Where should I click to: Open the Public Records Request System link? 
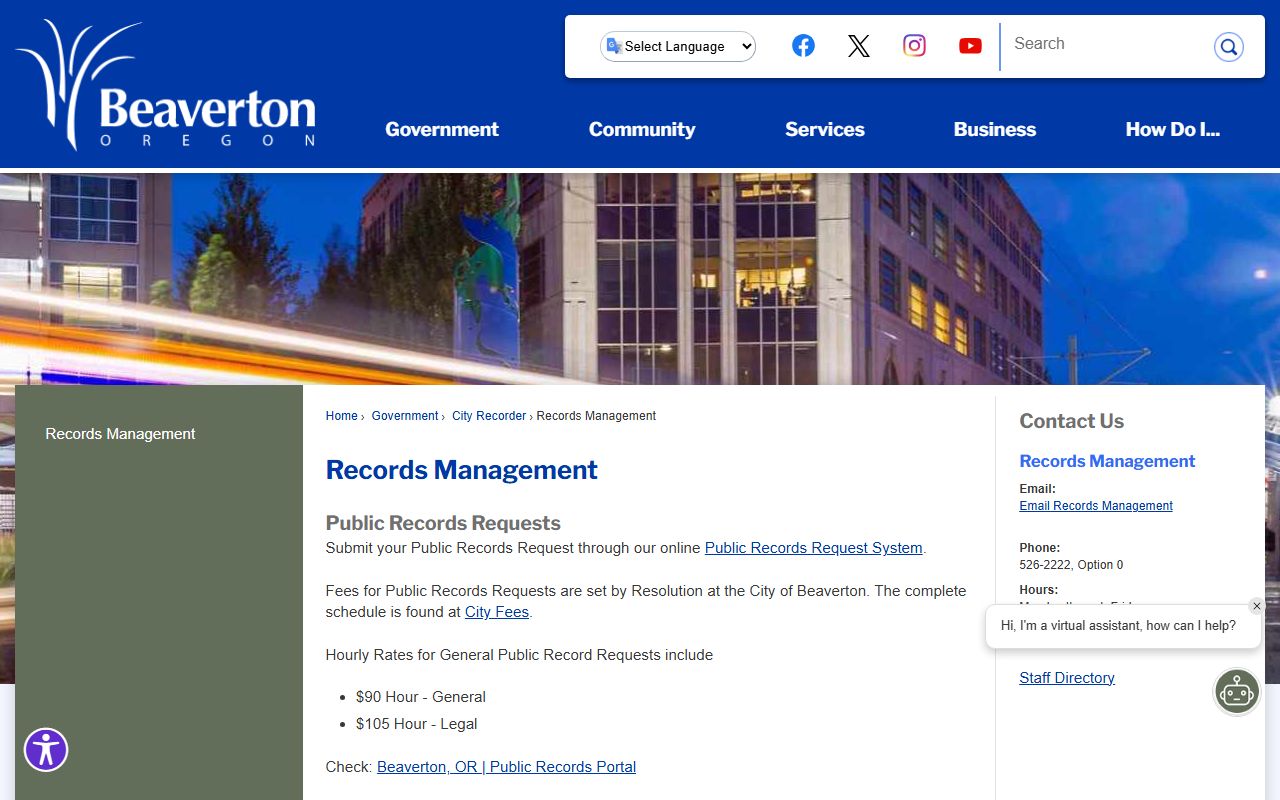813,548
